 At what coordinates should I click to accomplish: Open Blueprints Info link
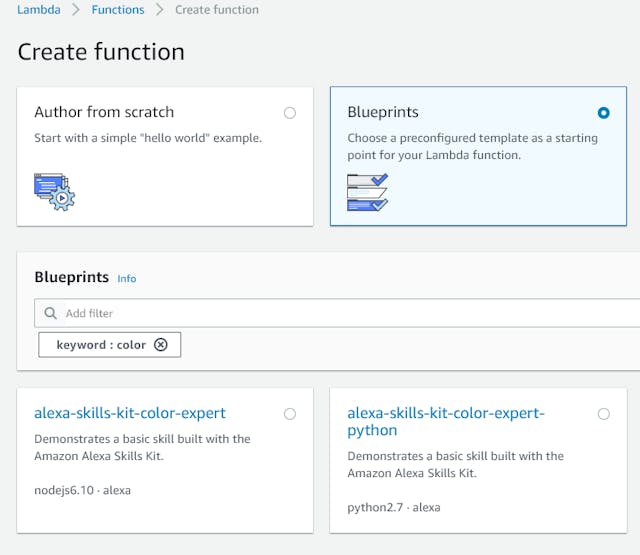[x=127, y=279]
